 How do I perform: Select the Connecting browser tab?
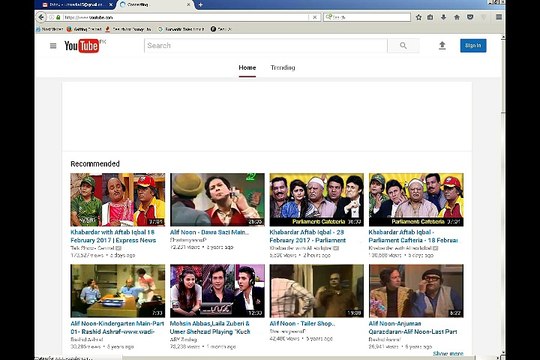coord(155,5)
